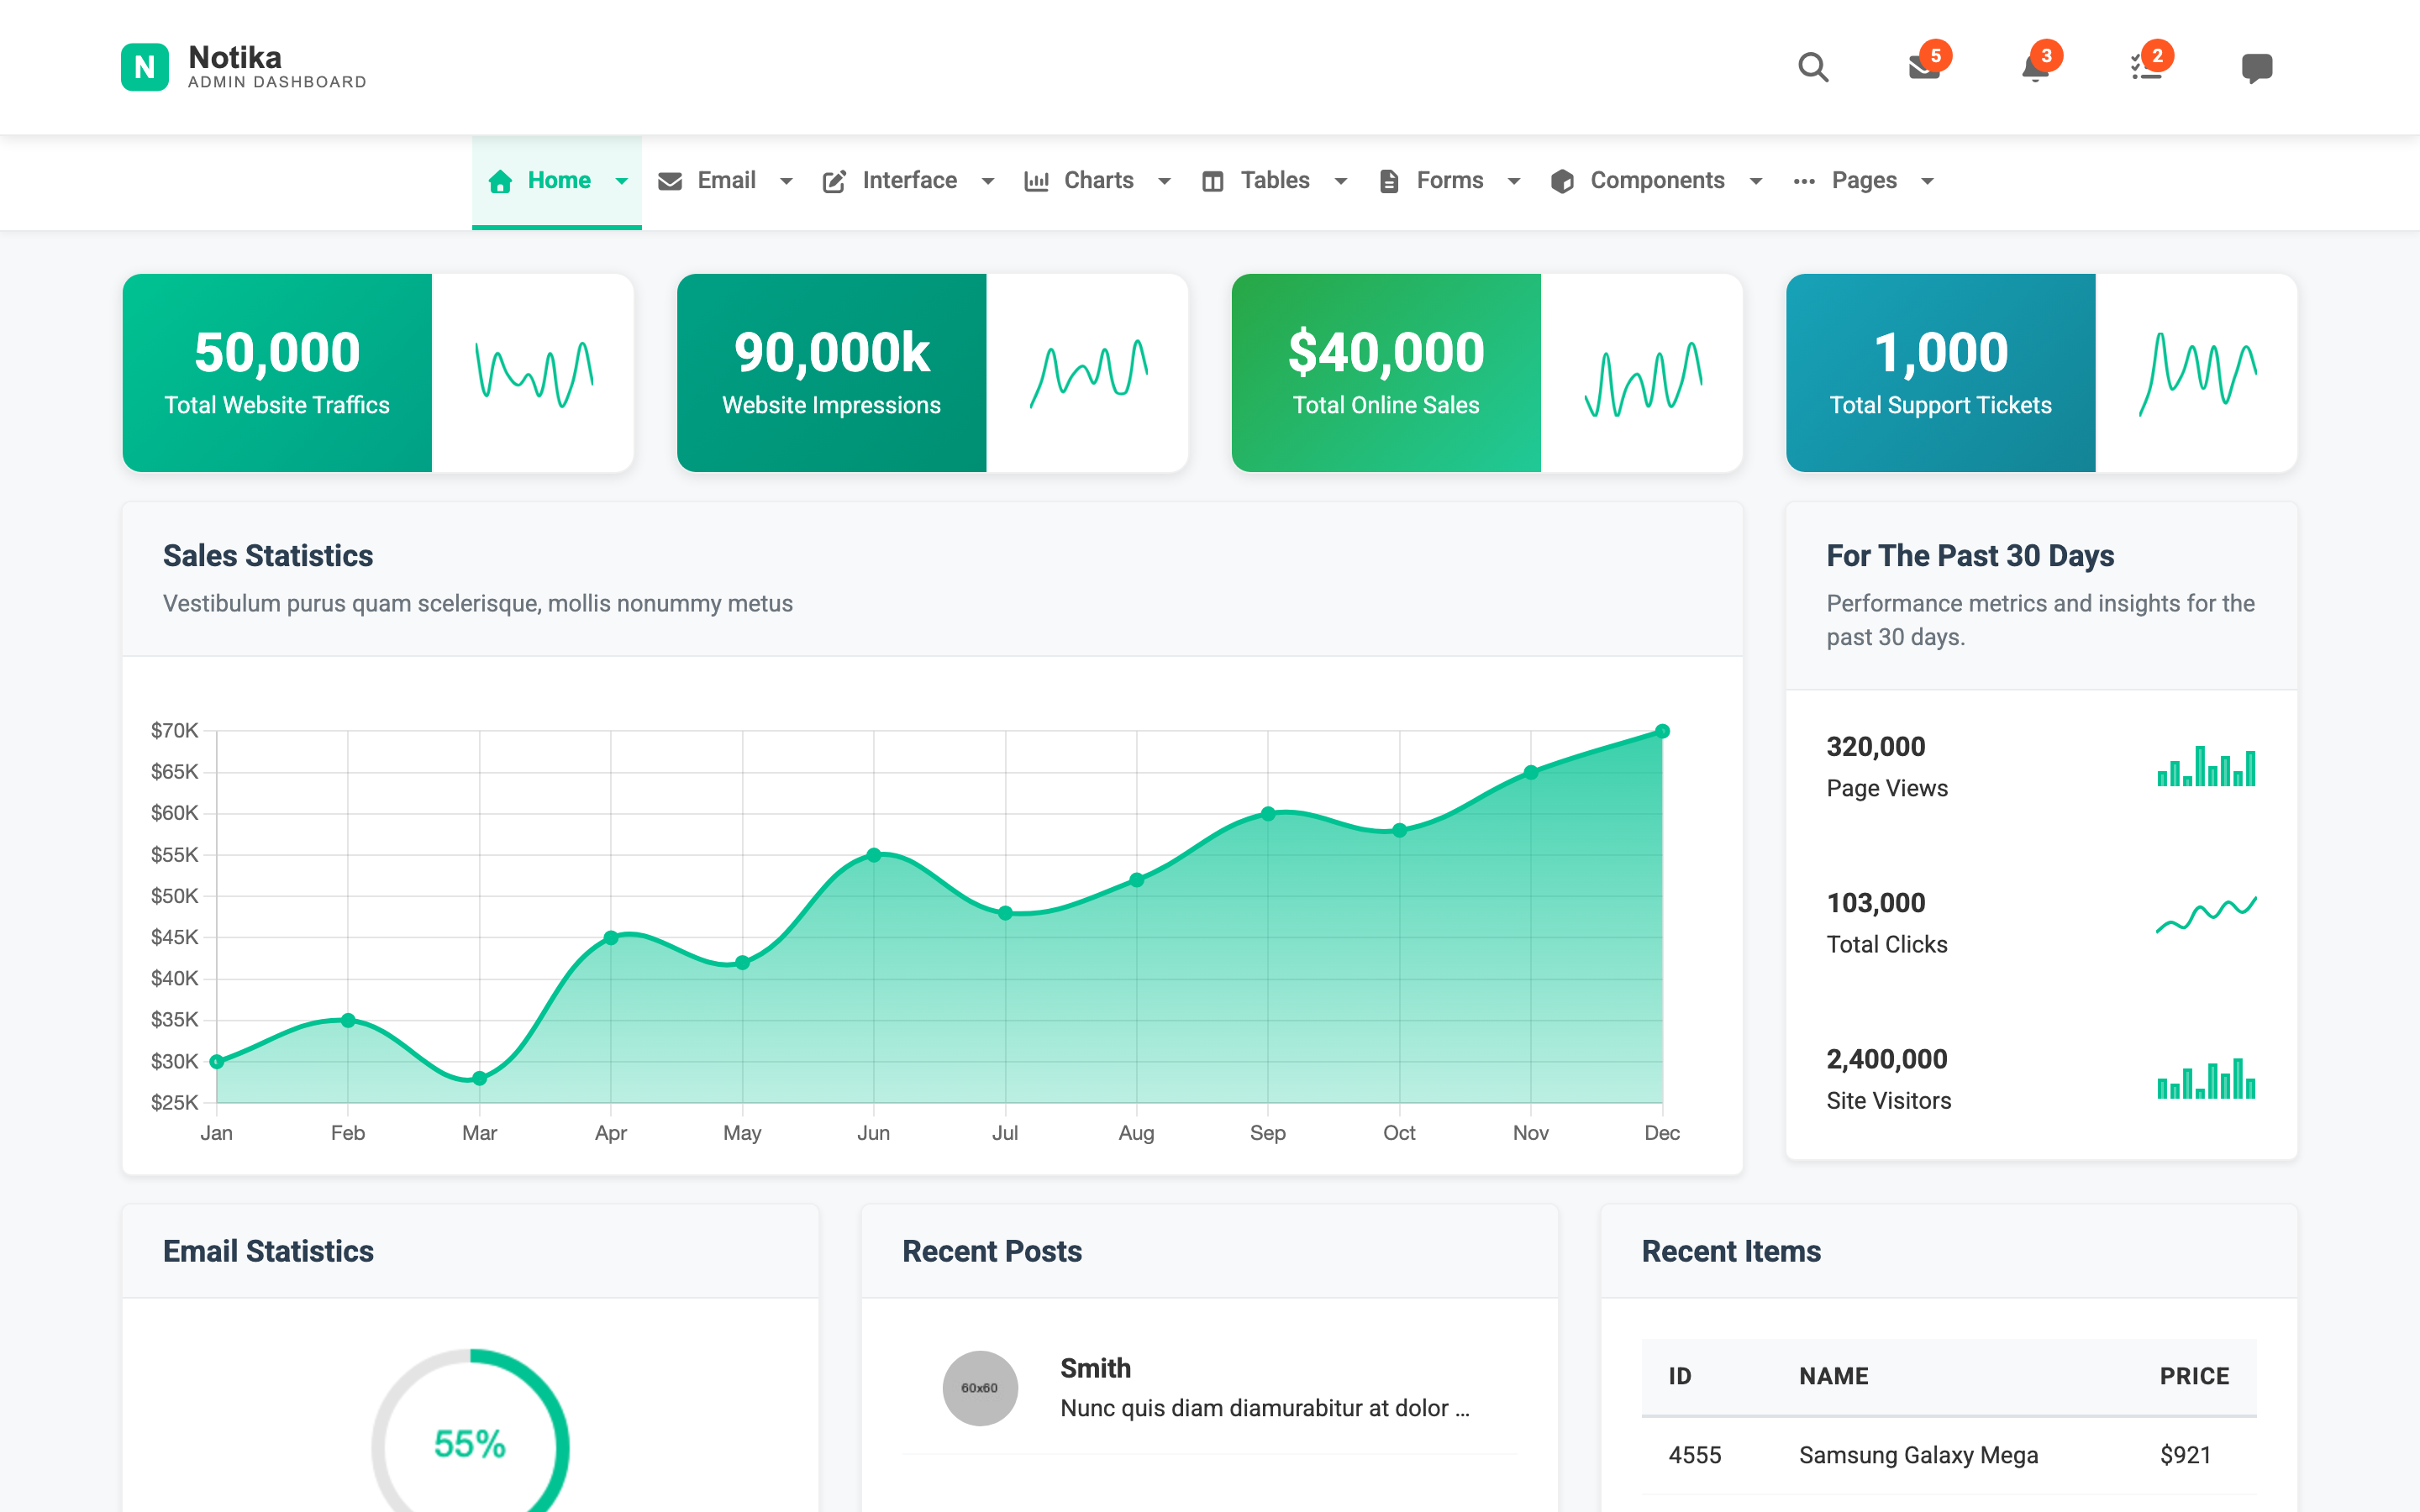
Task: Expand the Home dropdown arrow
Action: click(x=622, y=181)
